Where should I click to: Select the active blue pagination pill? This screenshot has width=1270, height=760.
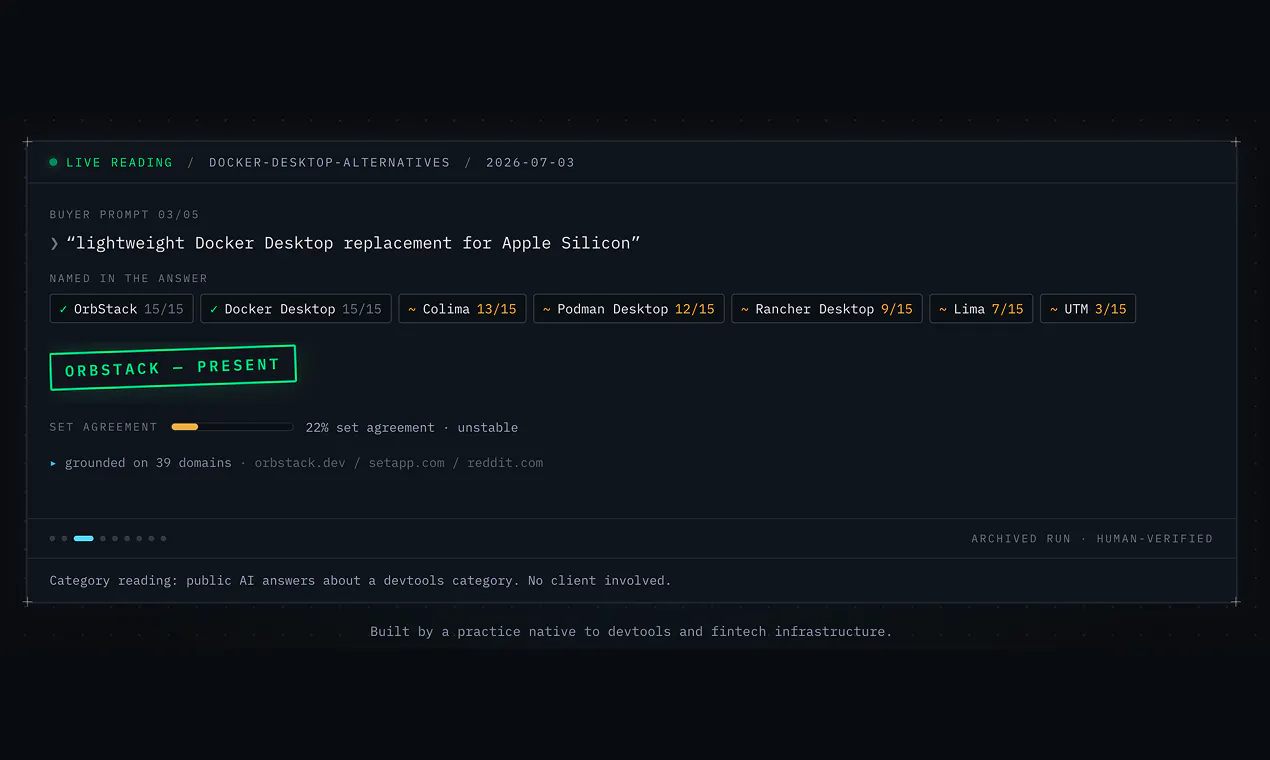[x=83, y=538]
